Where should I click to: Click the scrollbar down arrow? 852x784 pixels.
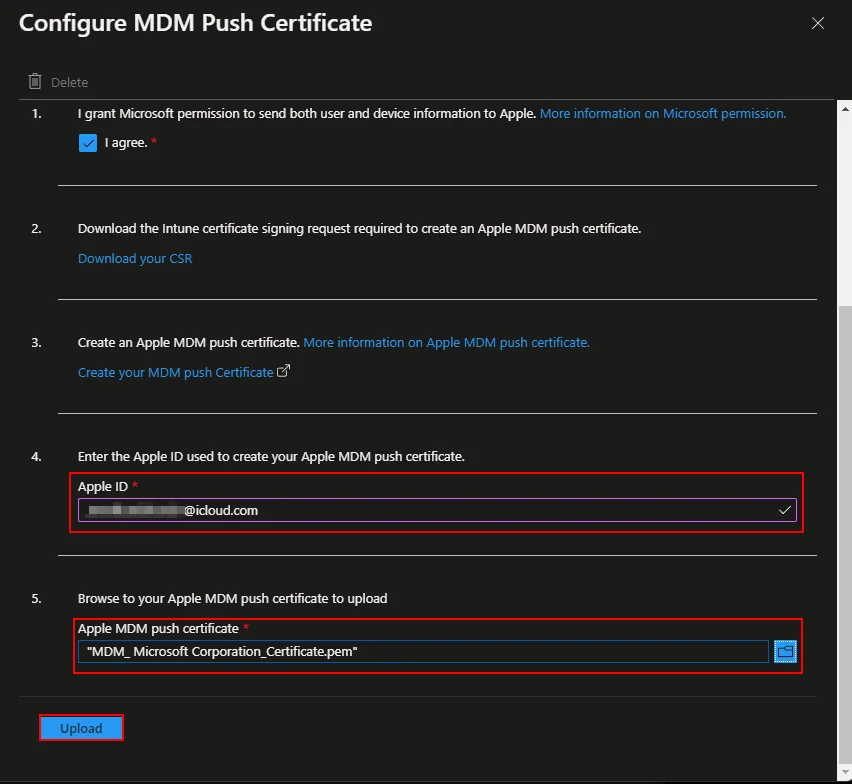tap(844, 772)
